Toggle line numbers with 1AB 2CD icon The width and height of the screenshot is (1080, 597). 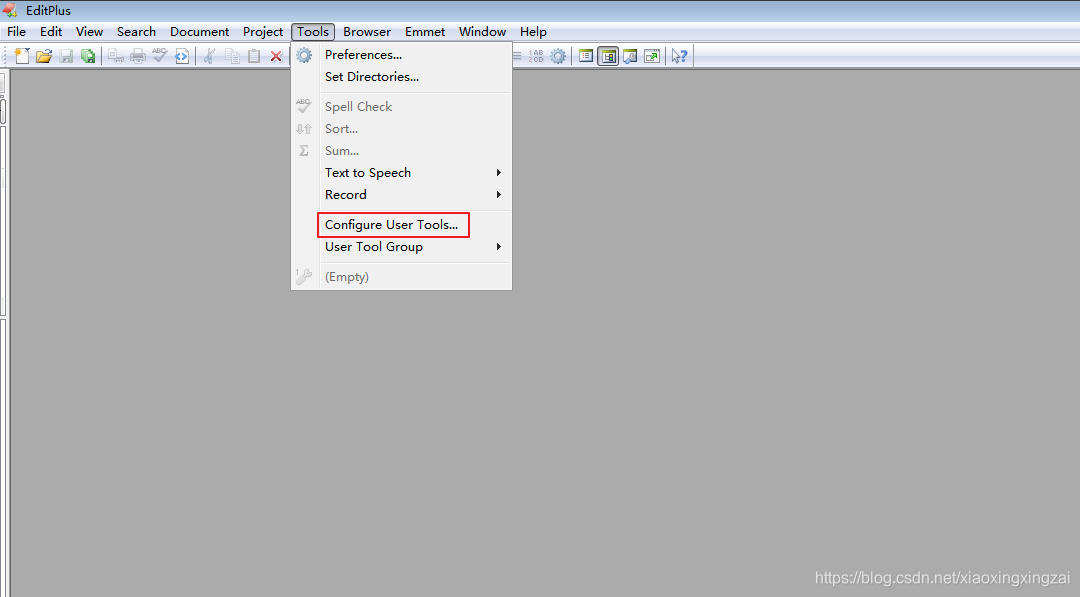536,56
